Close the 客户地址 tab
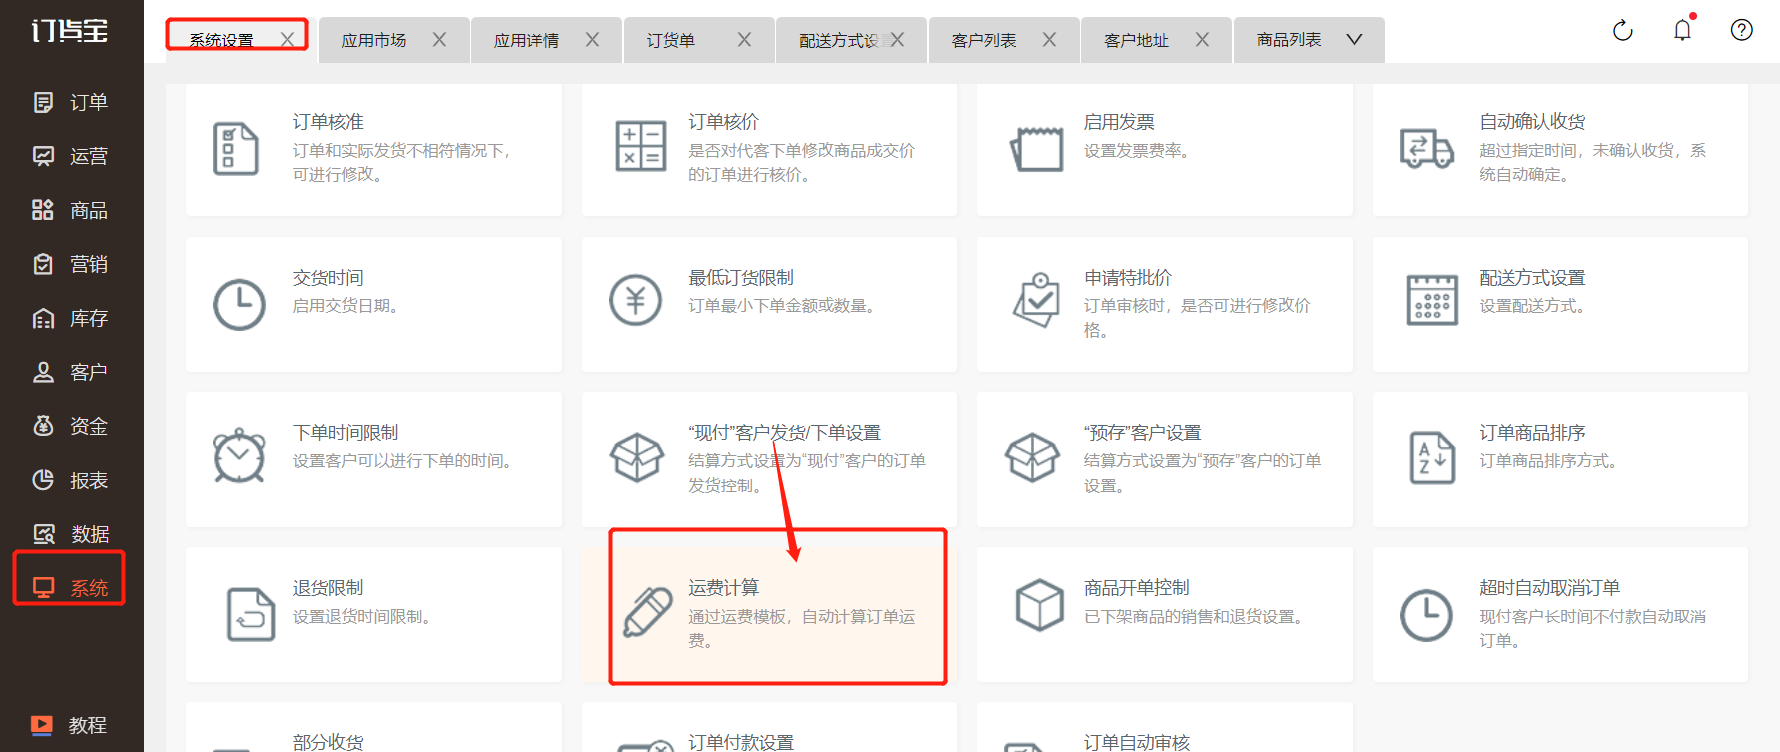The height and width of the screenshot is (752, 1780). tap(1202, 40)
